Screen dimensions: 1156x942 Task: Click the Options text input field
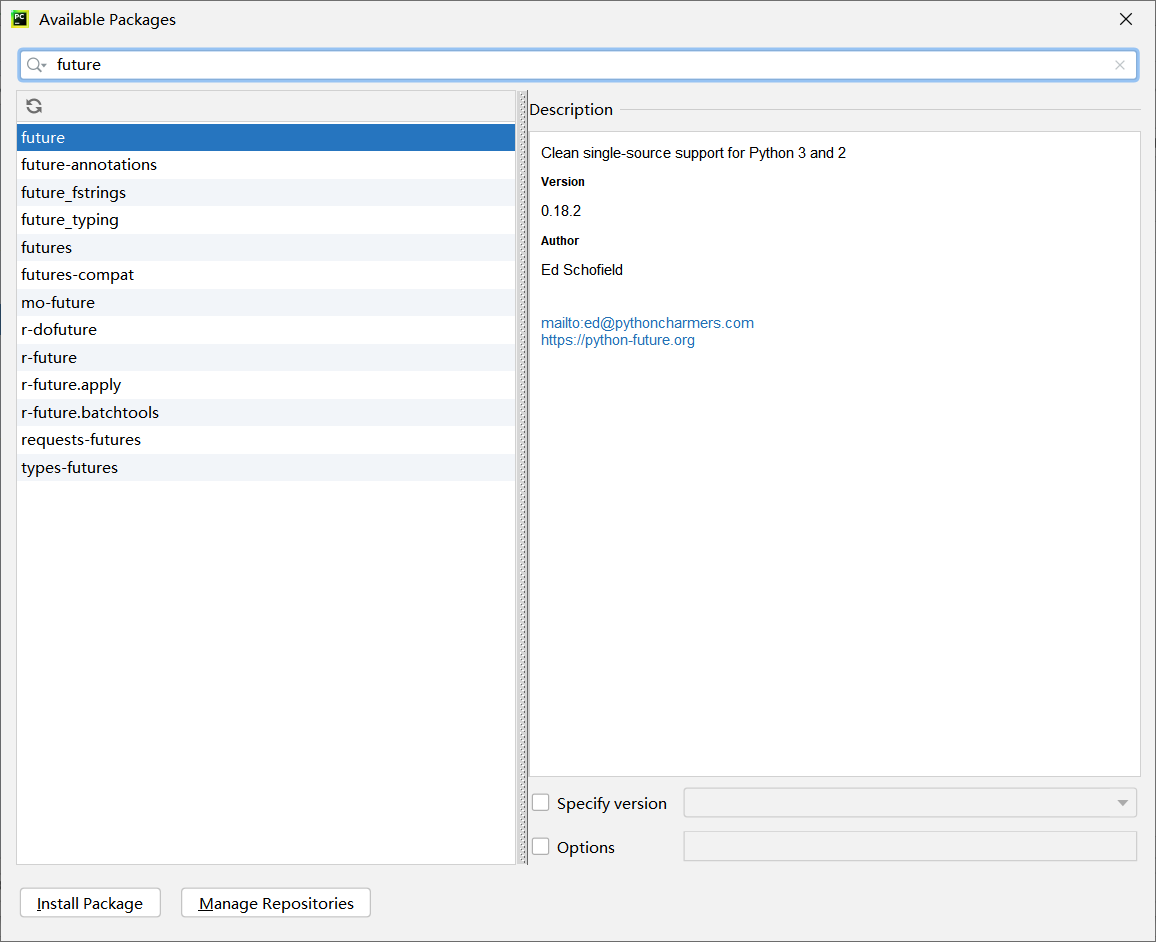[910, 846]
